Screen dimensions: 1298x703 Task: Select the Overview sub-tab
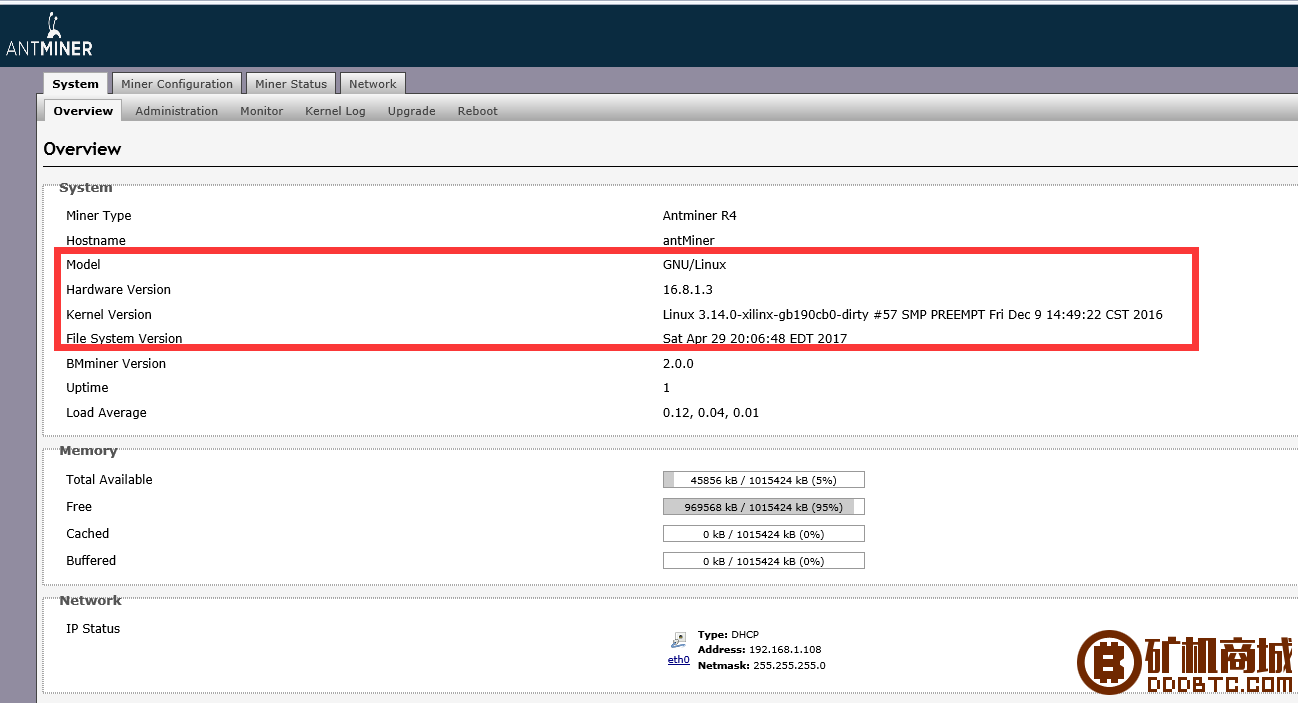83,111
